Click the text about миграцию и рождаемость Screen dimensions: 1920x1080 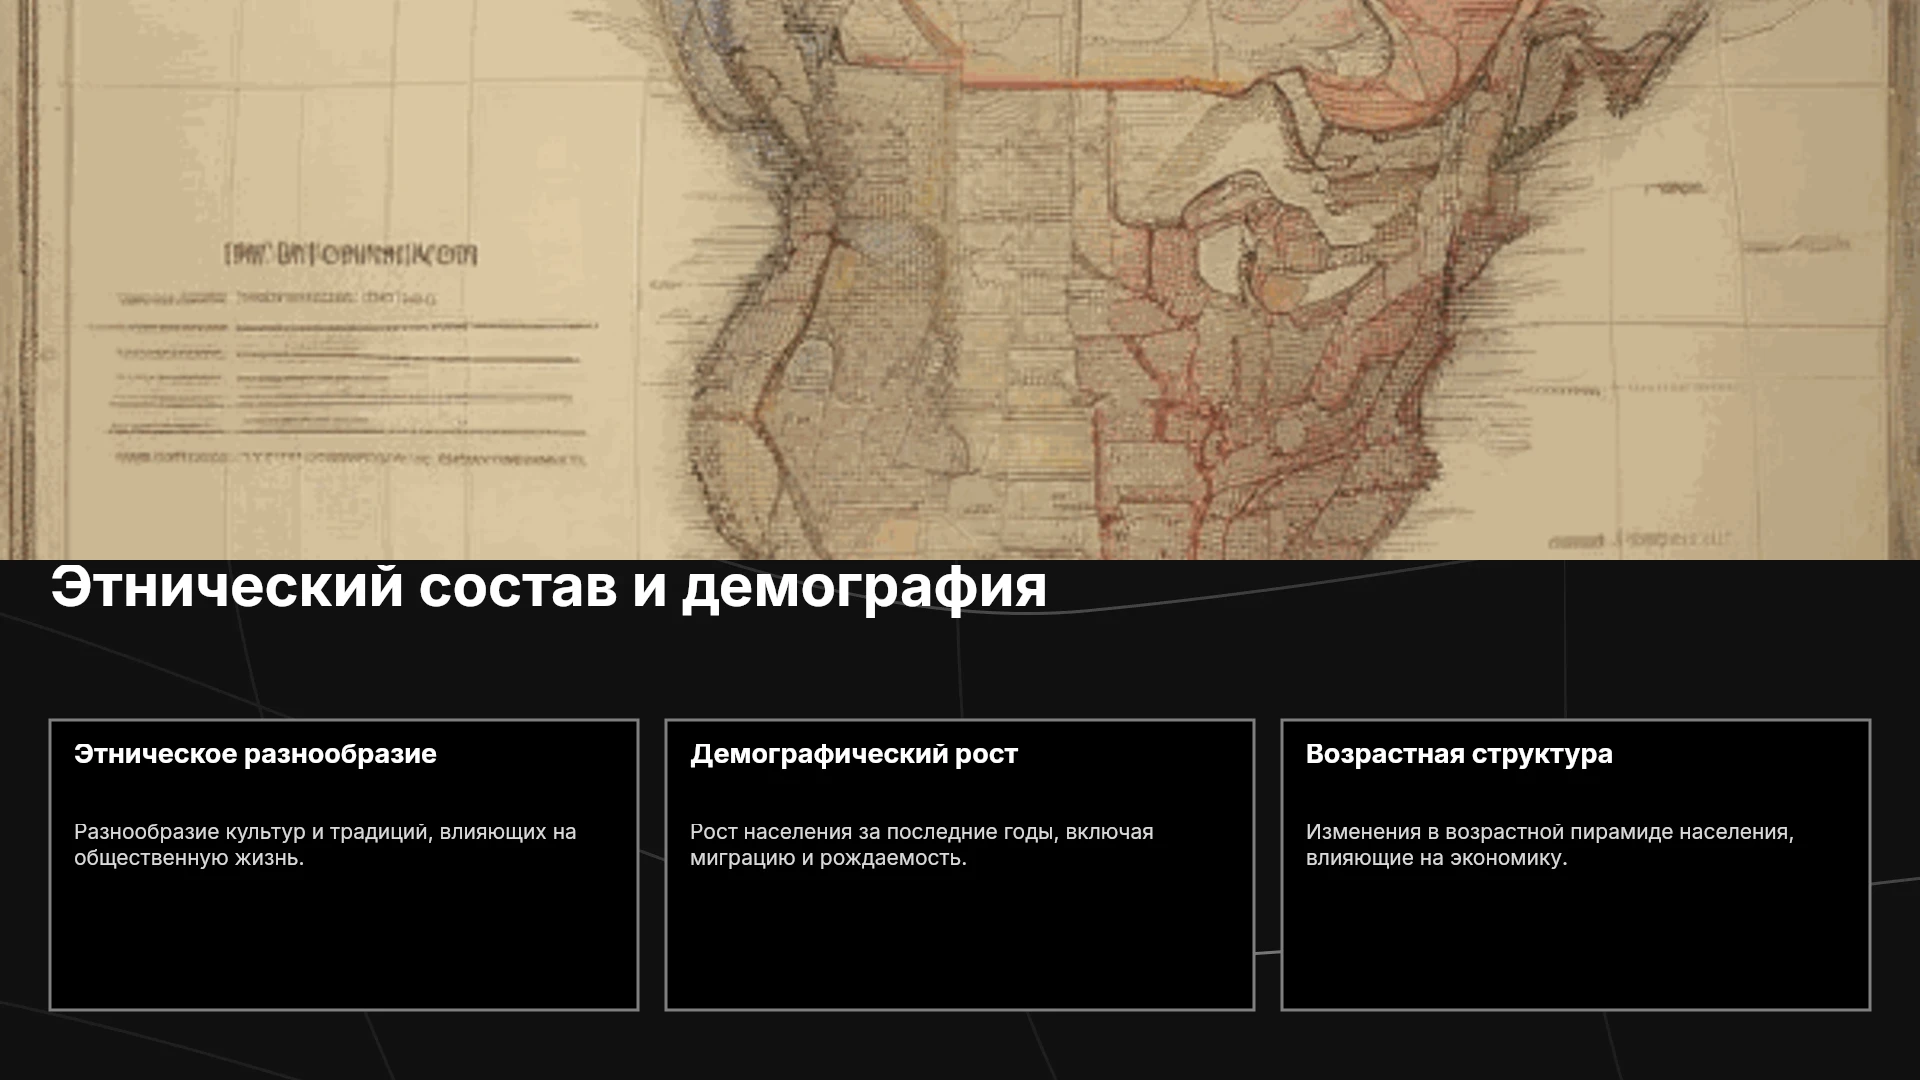[x=921, y=845]
